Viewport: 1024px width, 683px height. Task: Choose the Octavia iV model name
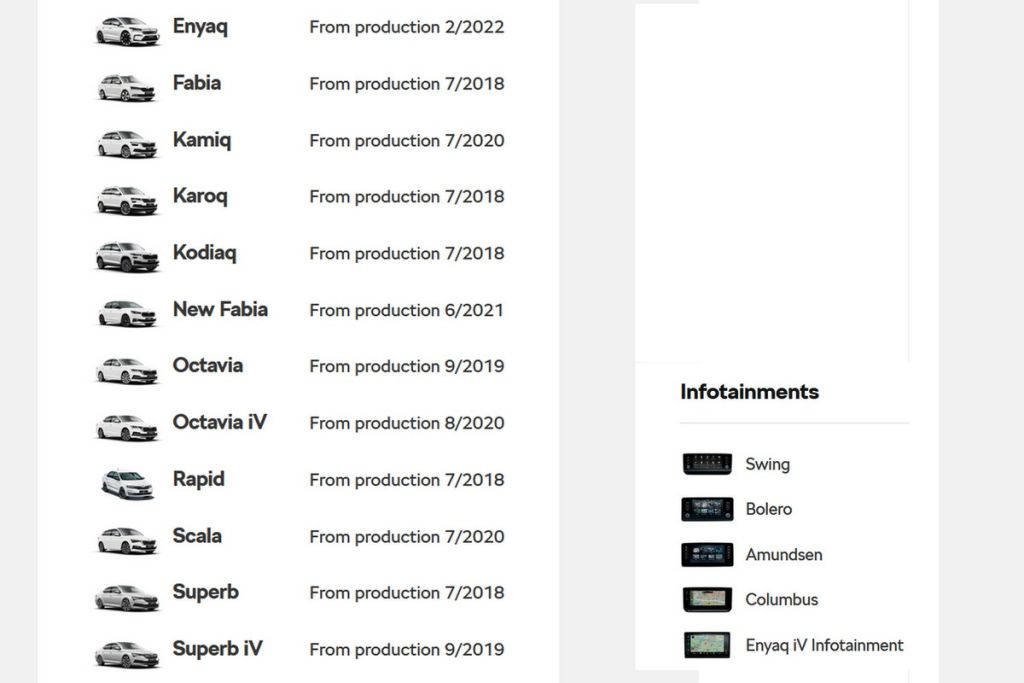coord(220,422)
